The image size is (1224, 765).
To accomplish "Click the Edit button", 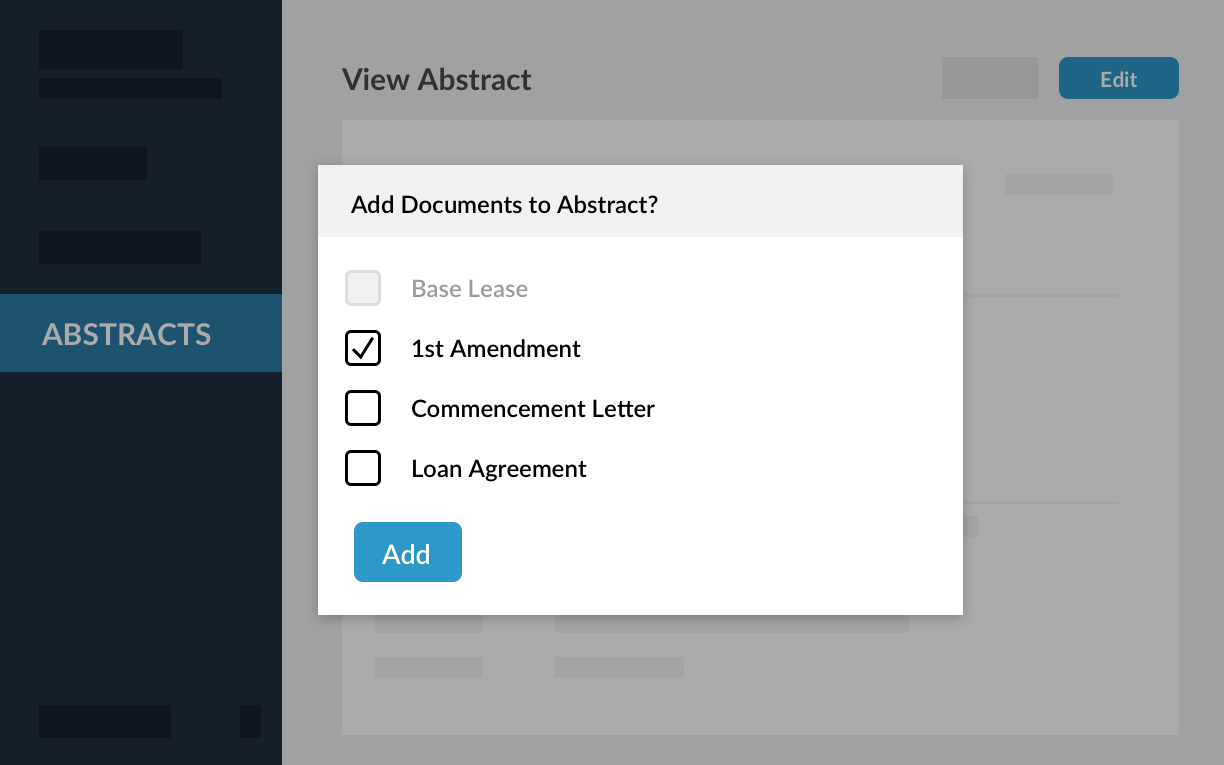I will [1118, 79].
